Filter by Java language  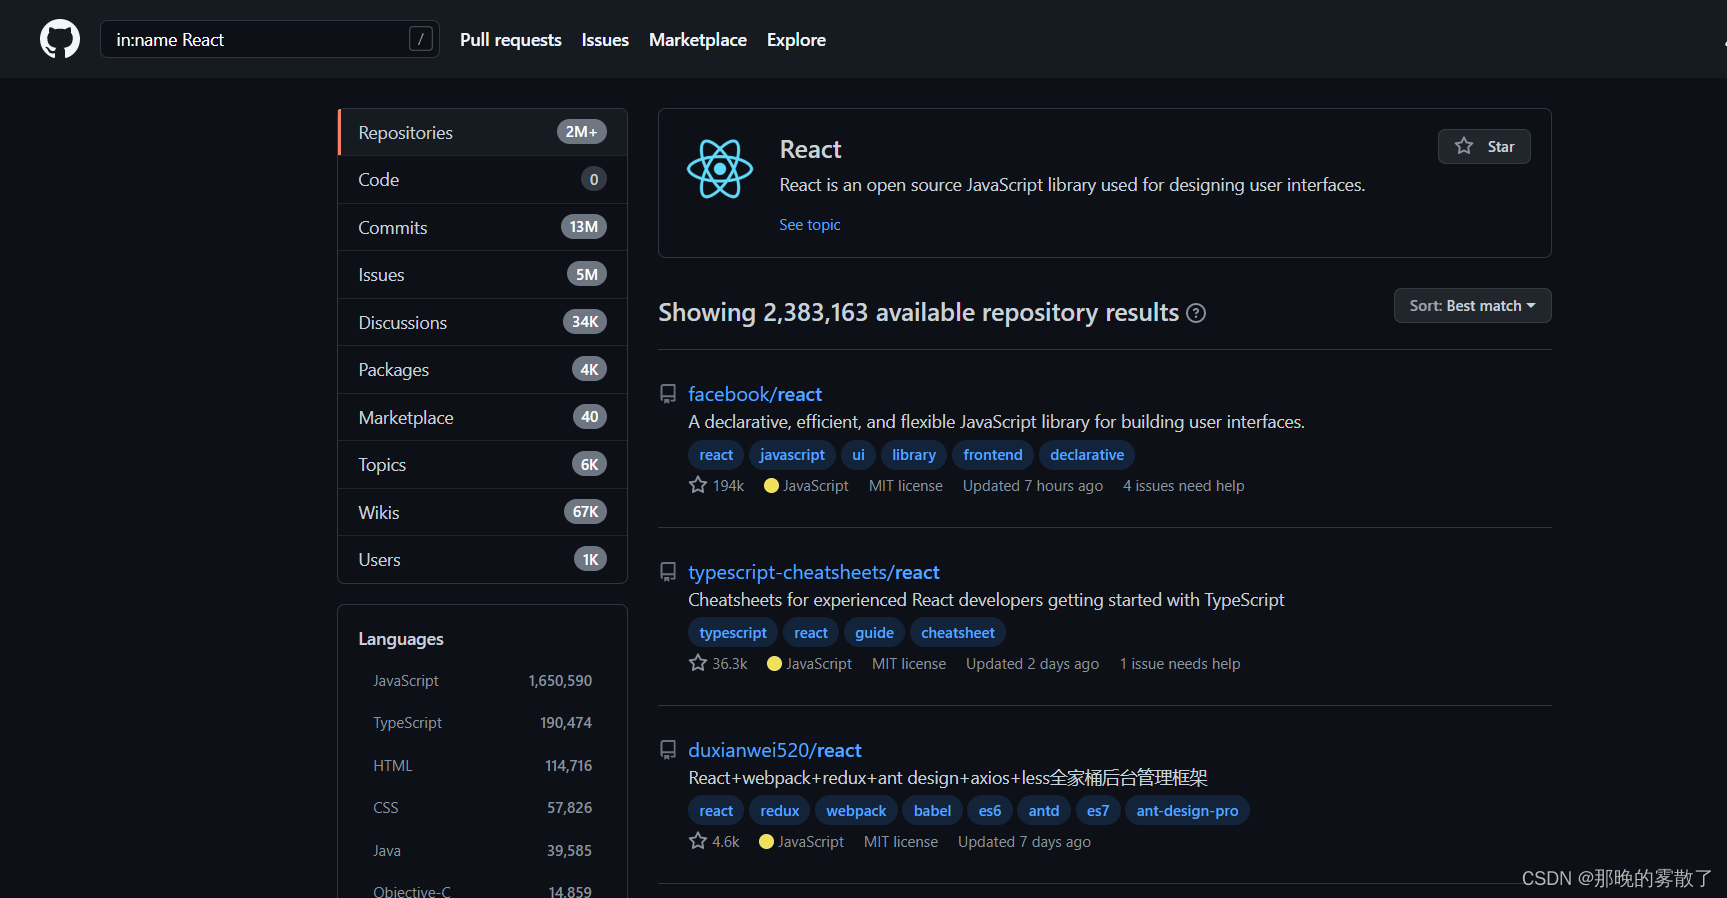(x=482, y=851)
